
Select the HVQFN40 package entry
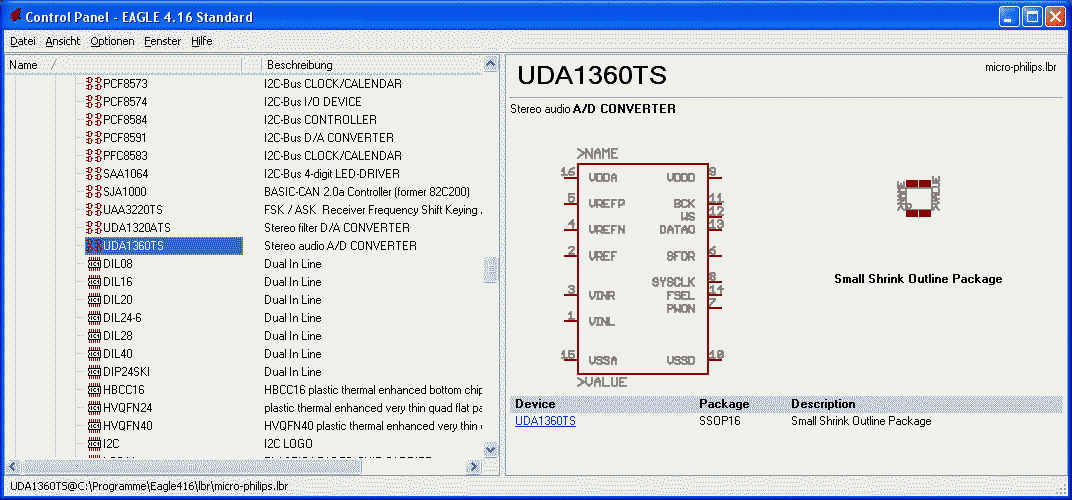128,425
